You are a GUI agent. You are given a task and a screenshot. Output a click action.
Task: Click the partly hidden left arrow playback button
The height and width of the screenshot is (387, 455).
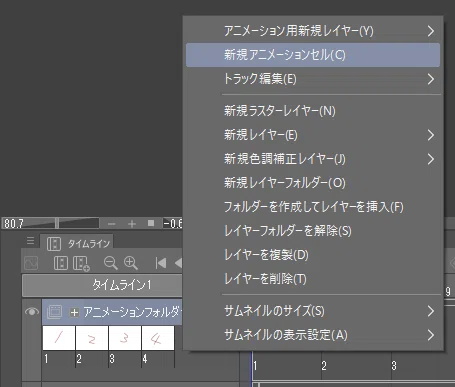pos(179,263)
